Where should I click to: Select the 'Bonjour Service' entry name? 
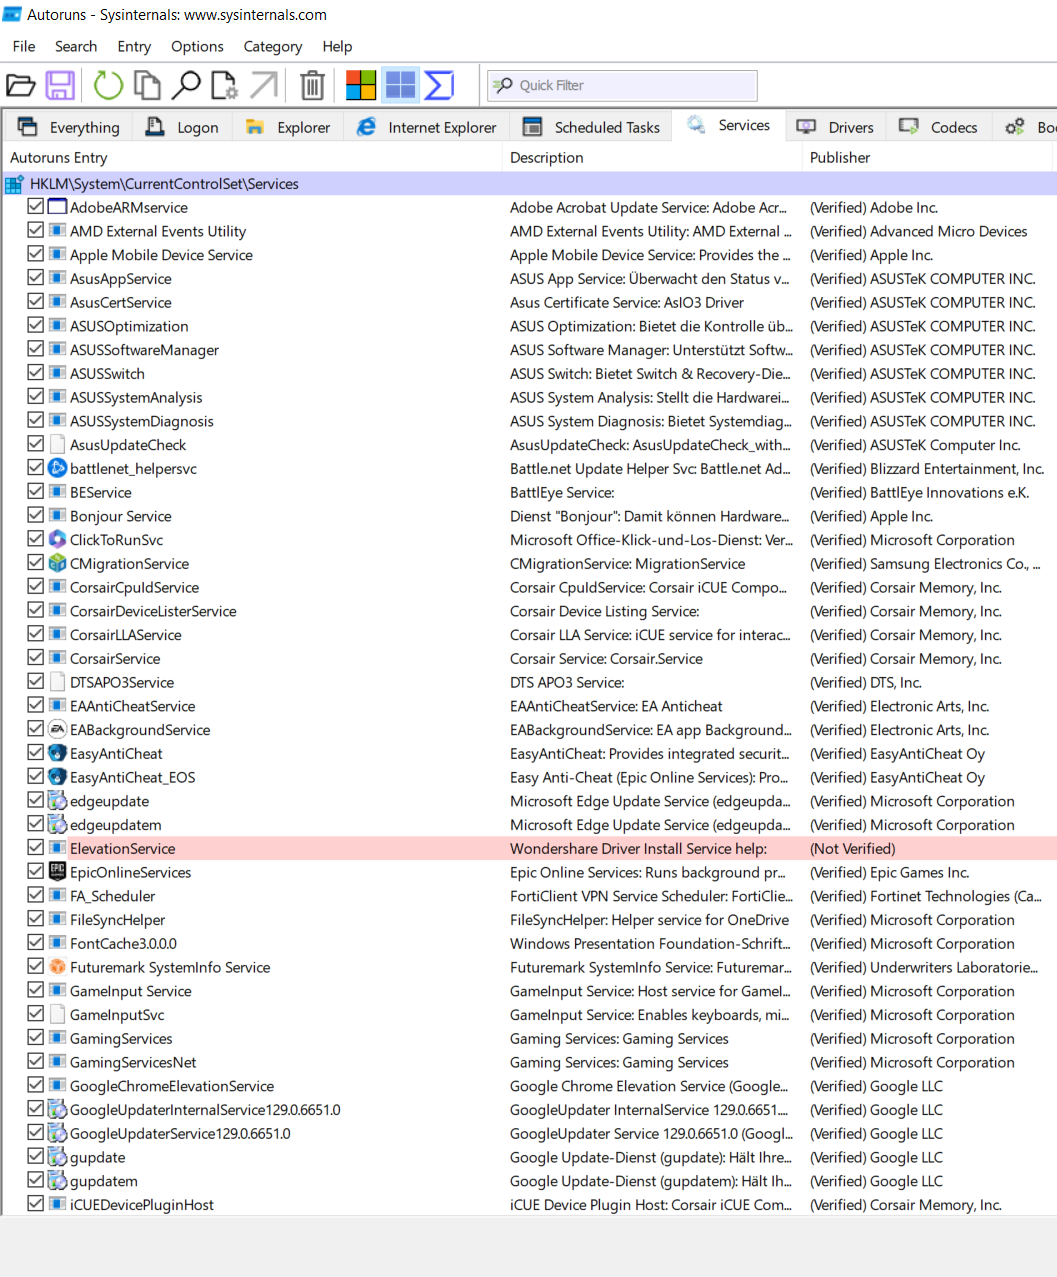tap(121, 516)
